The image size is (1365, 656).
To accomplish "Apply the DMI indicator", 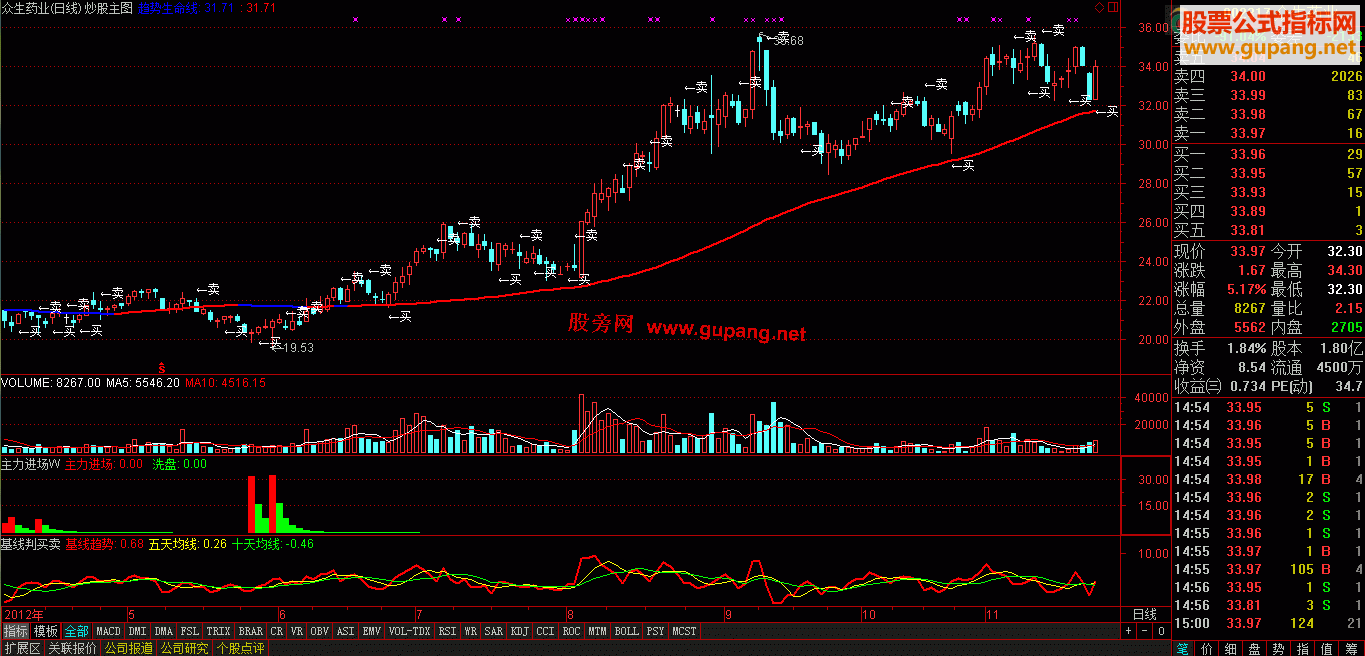I will click(x=137, y=631).
